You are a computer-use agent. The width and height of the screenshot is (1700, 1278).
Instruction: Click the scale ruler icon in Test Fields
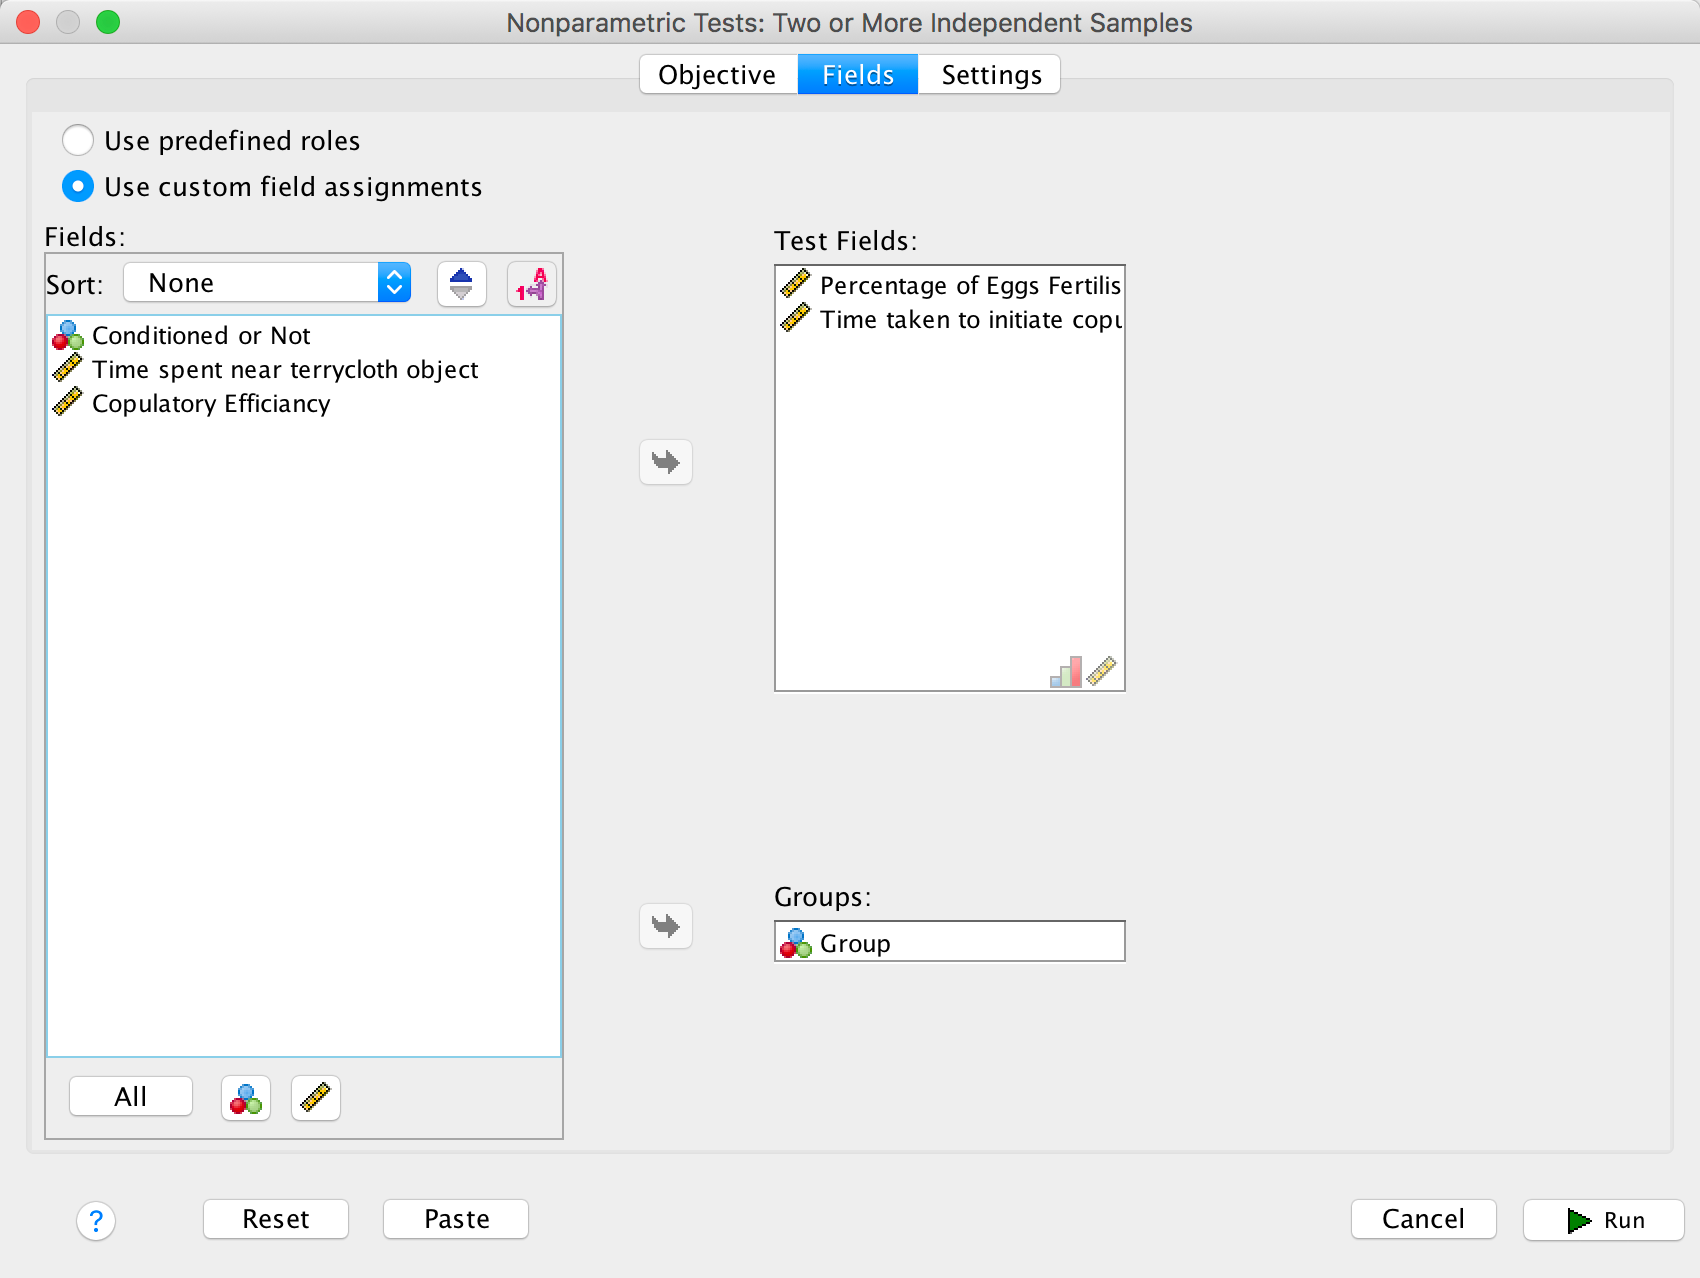coord(1102,672)
